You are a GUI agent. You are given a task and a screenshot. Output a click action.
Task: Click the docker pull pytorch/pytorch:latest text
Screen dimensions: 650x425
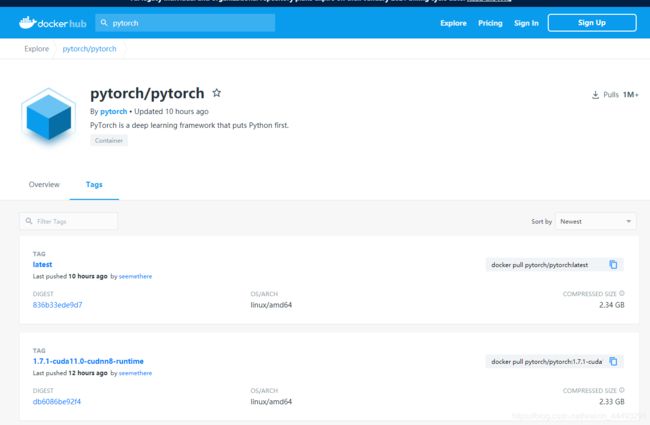539,265
